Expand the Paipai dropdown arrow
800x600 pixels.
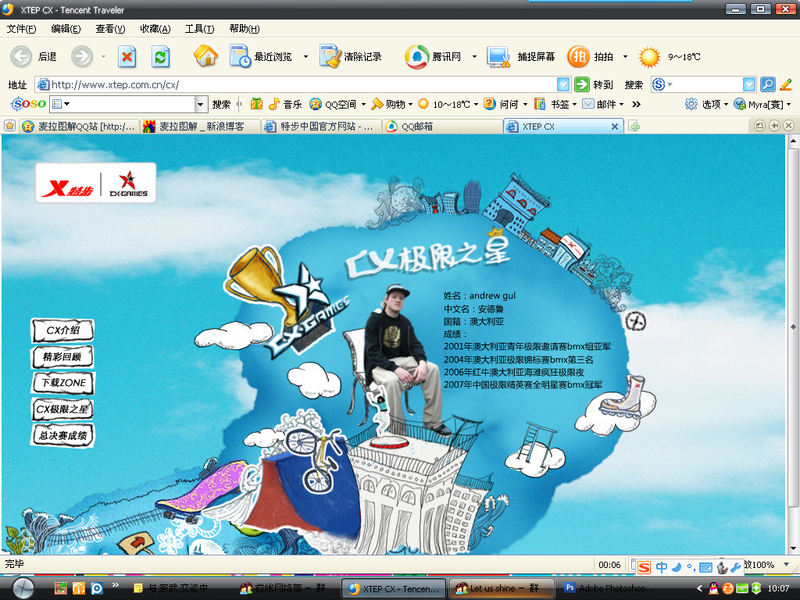tap(624, 57)
